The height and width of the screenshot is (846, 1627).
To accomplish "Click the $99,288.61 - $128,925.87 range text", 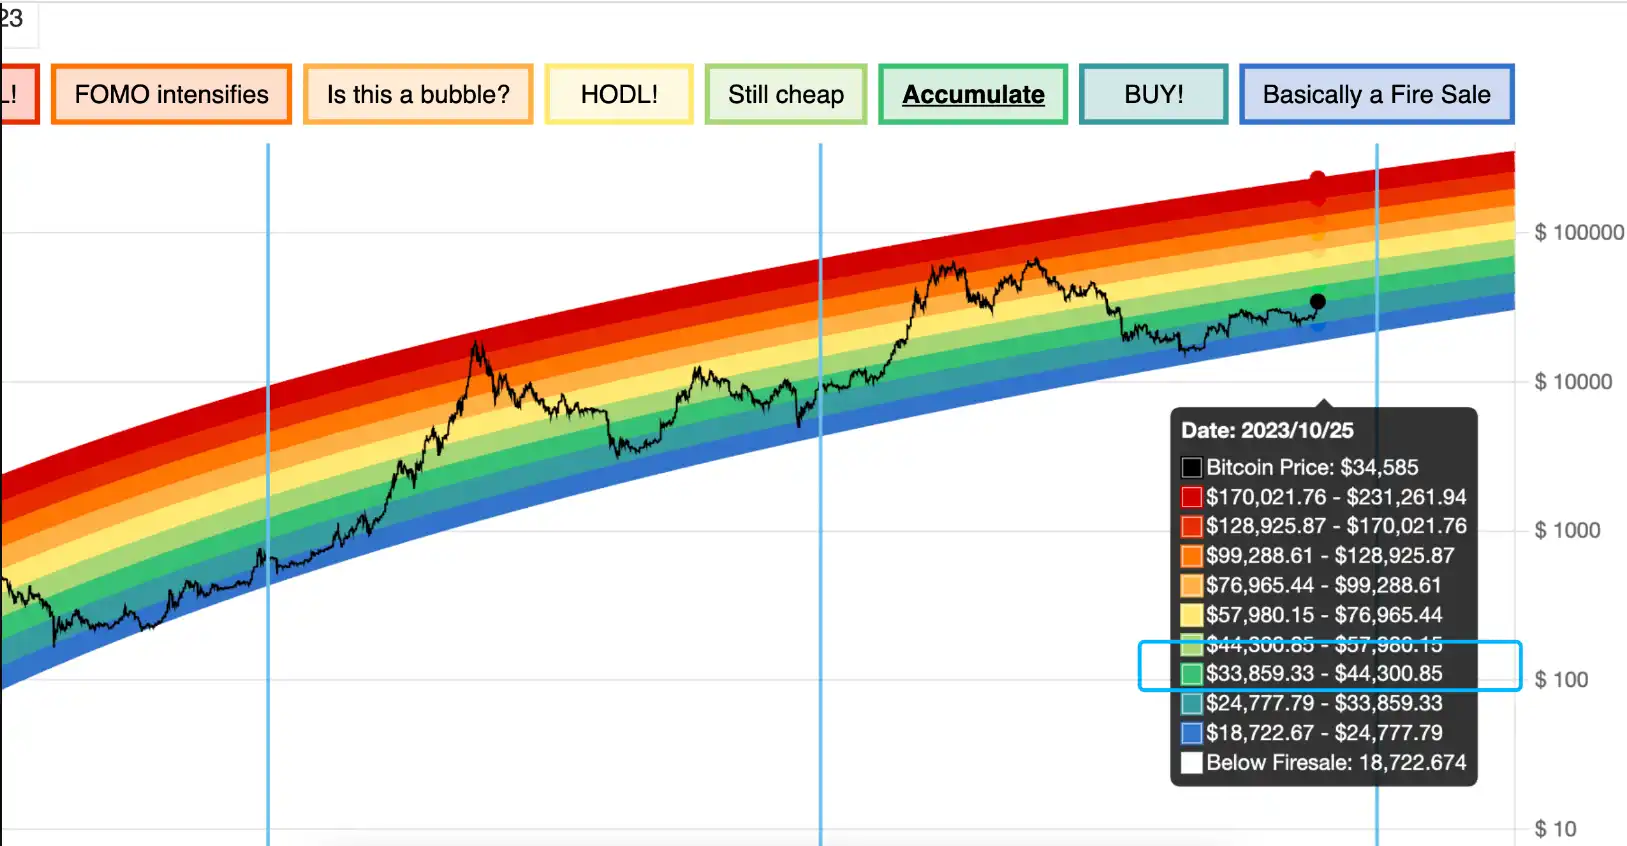I will (x=1330, y=556).
